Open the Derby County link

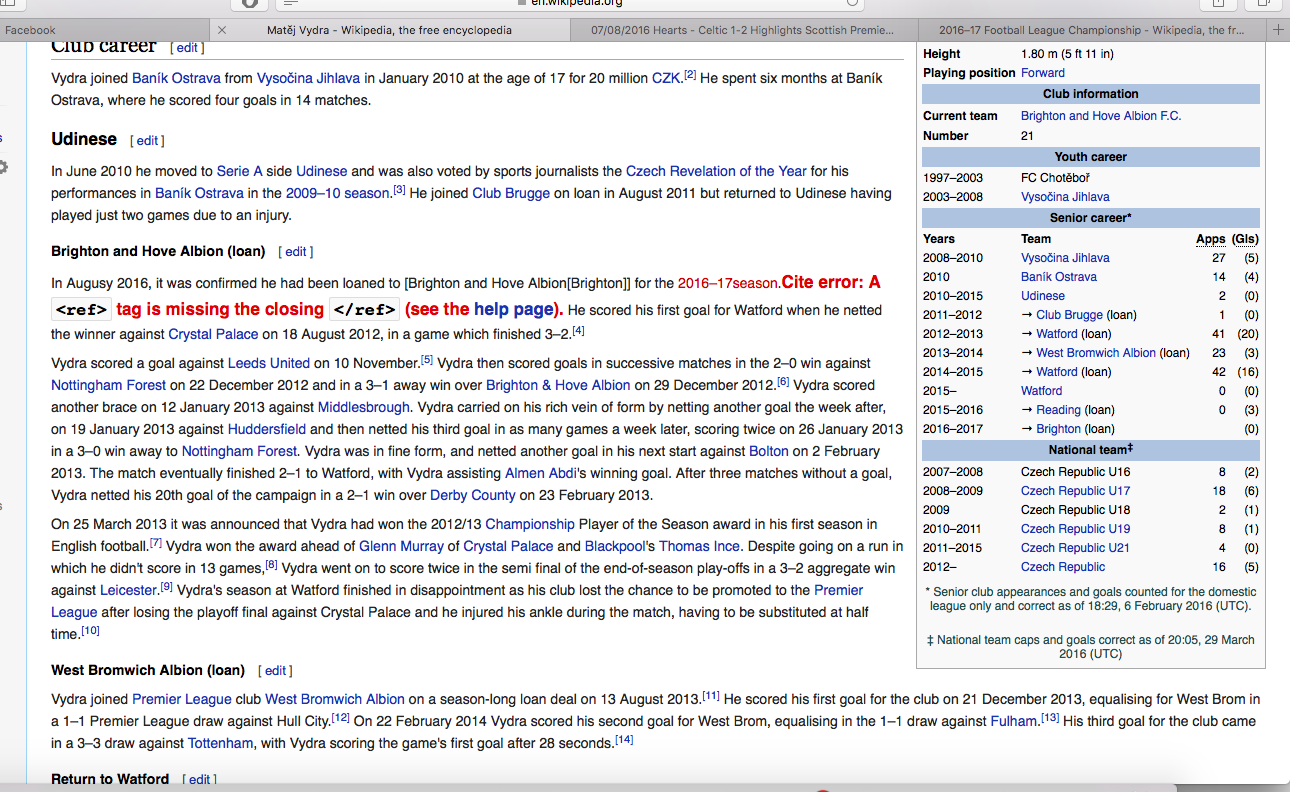click(473, 496)
